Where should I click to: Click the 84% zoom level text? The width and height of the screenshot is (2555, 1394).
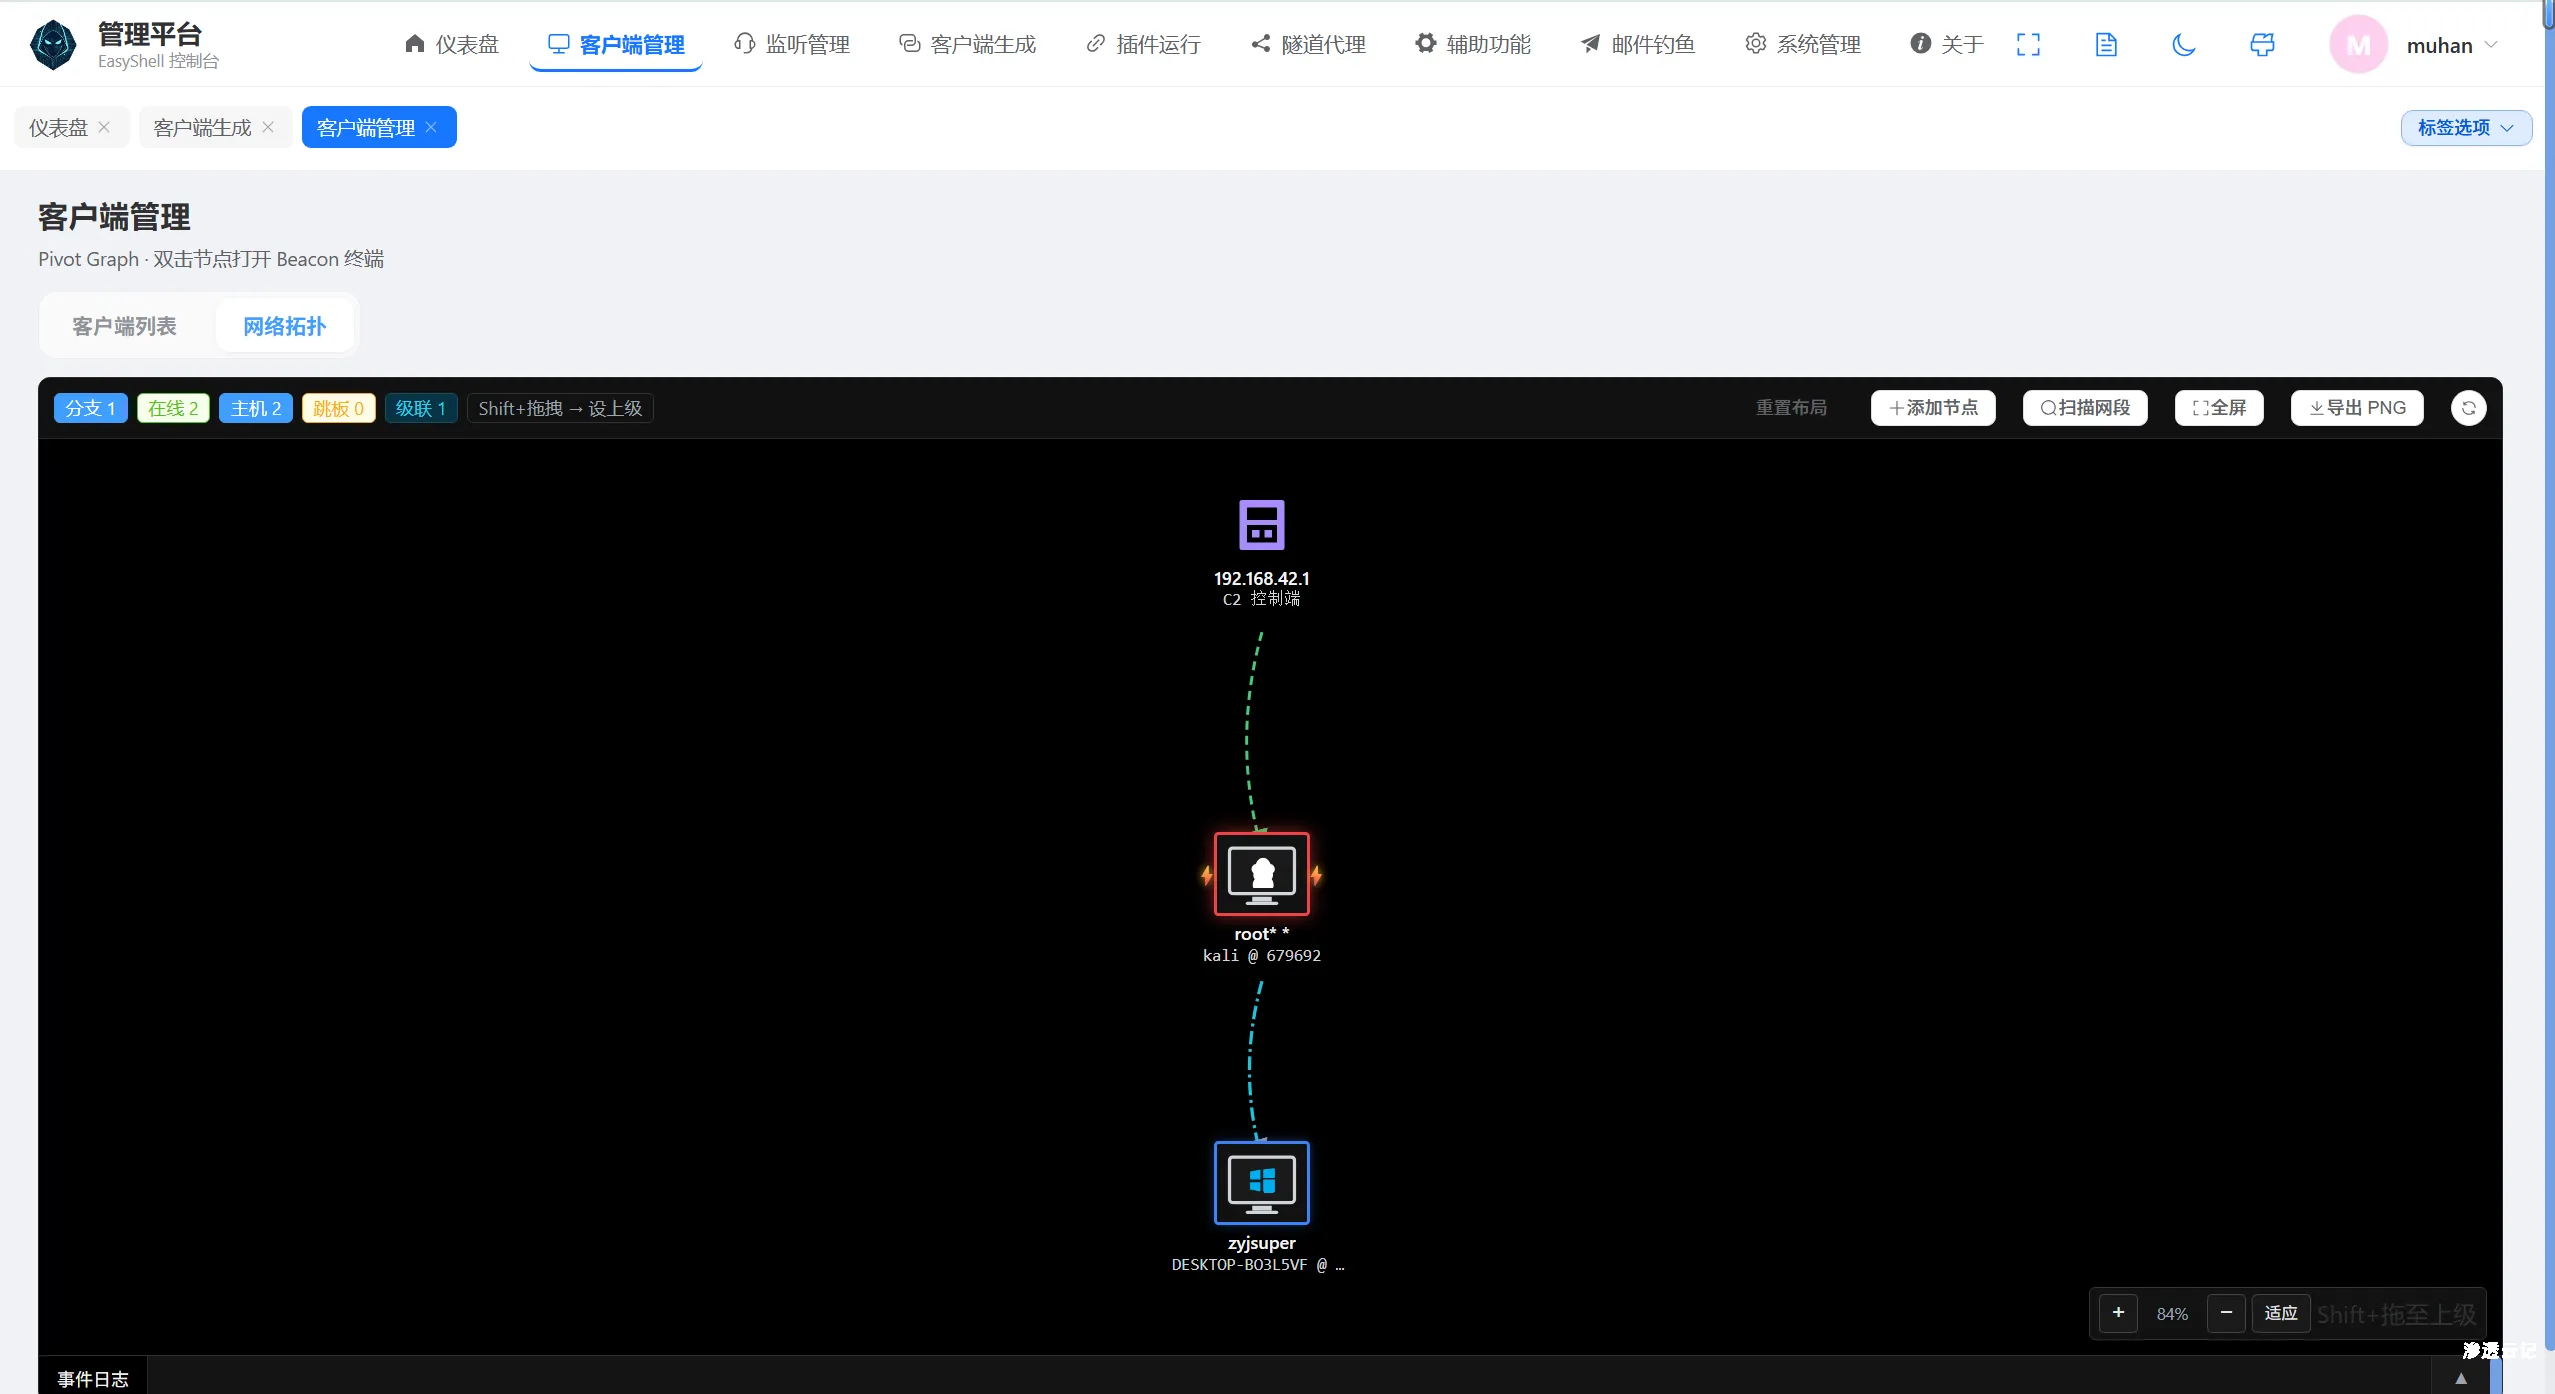[x=2172, y=1314]
